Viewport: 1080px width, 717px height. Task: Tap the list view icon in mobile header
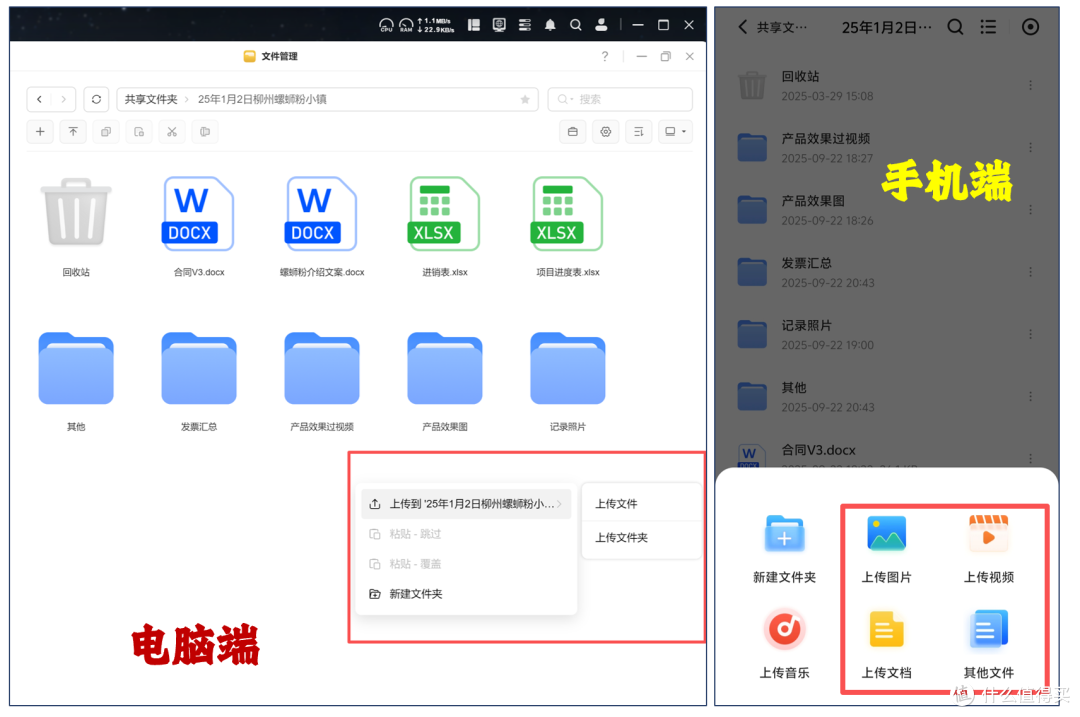point(988,27)
